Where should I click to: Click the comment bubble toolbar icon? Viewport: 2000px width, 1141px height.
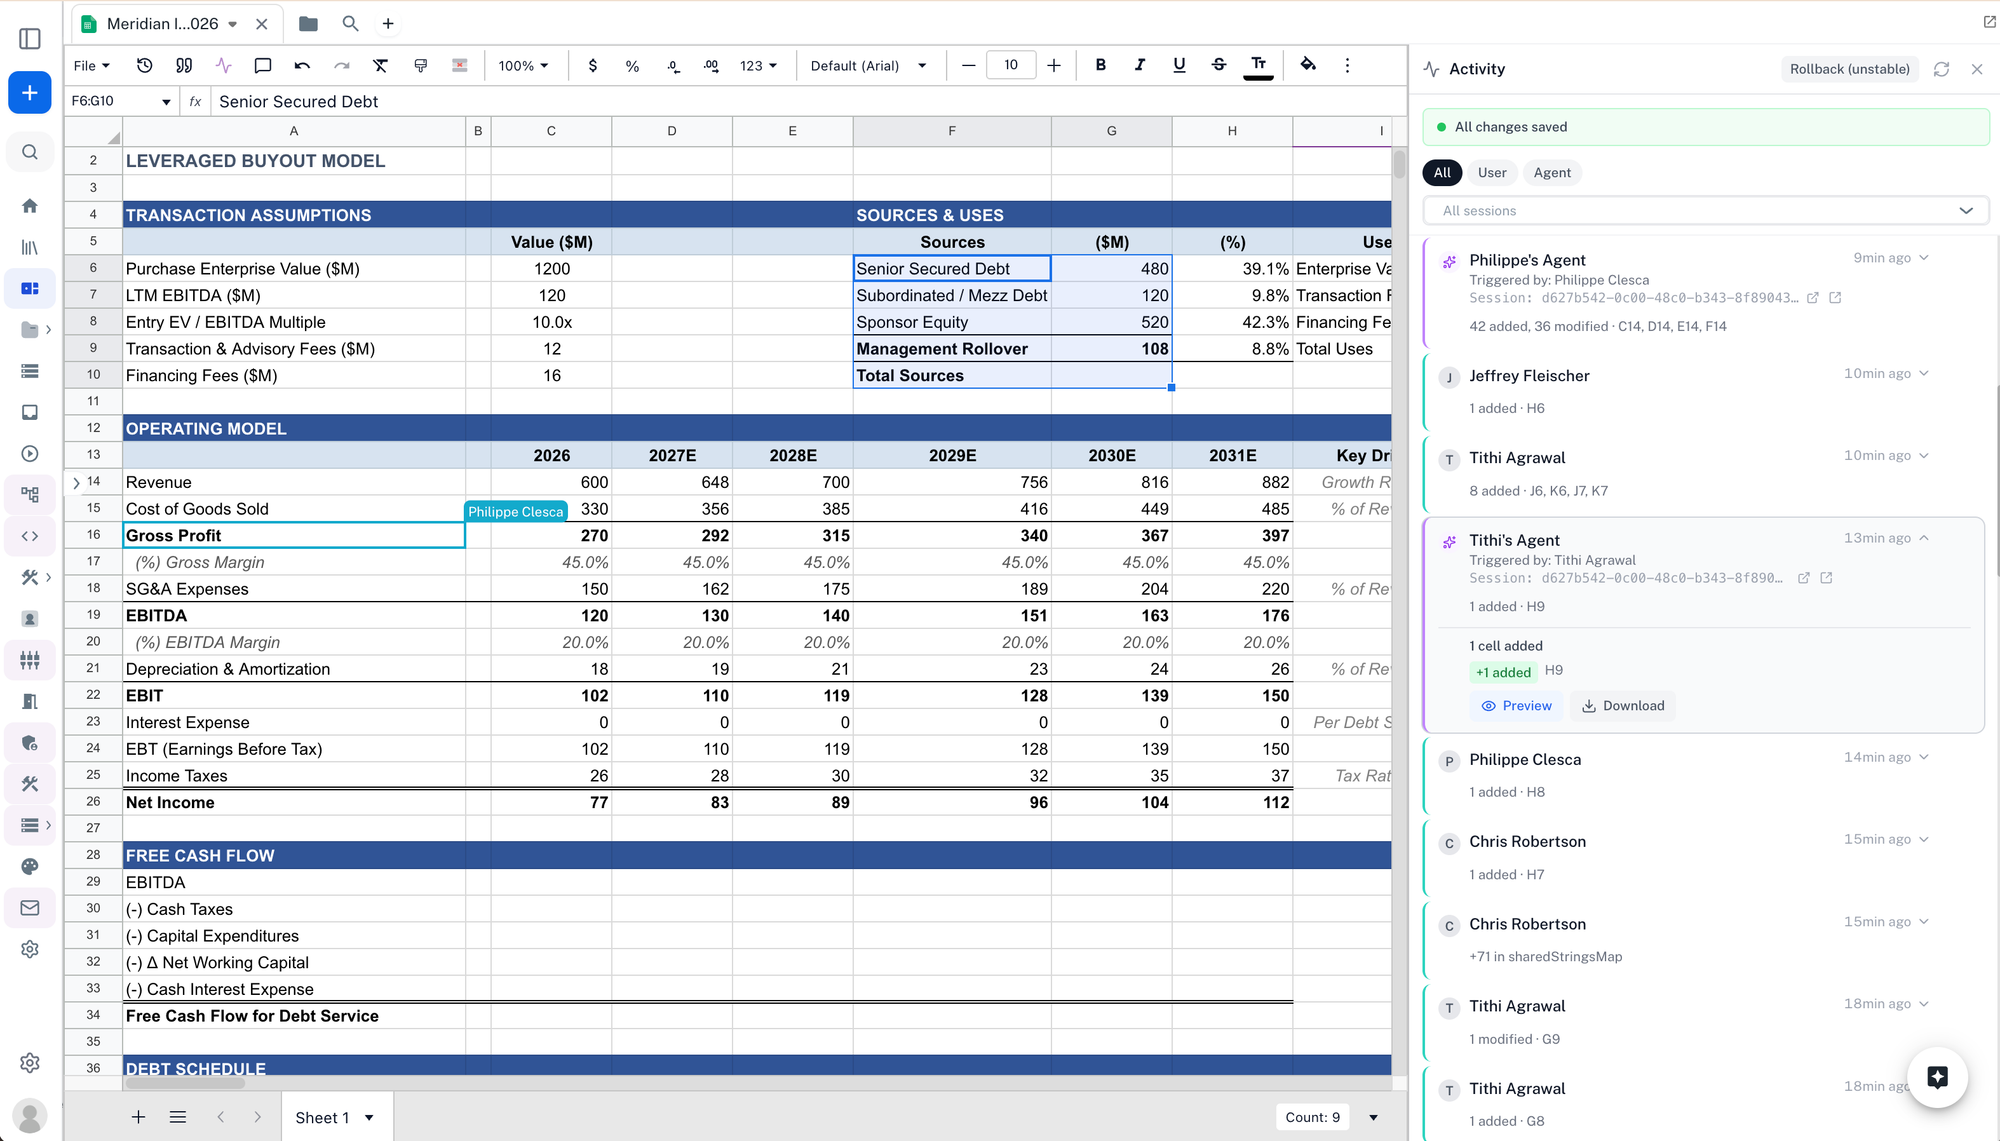pos(263,65)
